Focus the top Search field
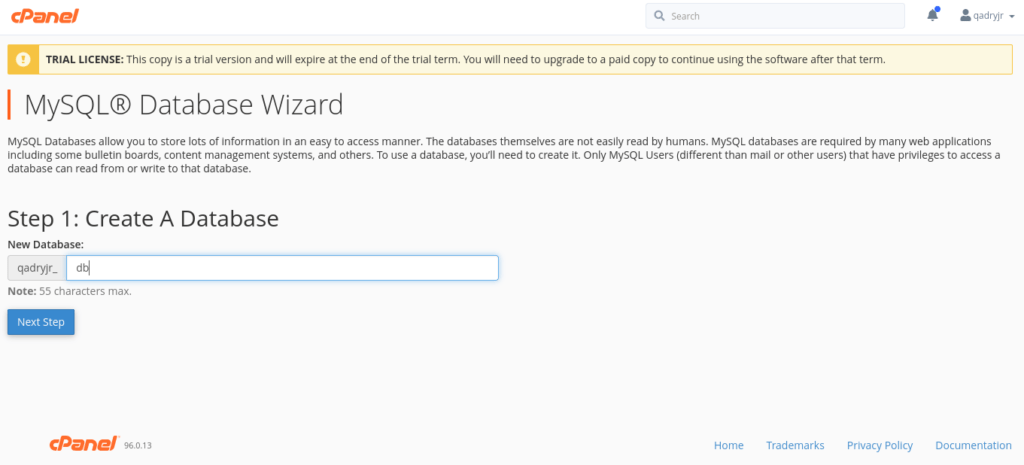Viewport: 1024px width, 465px height. click(x=775, y=16)
